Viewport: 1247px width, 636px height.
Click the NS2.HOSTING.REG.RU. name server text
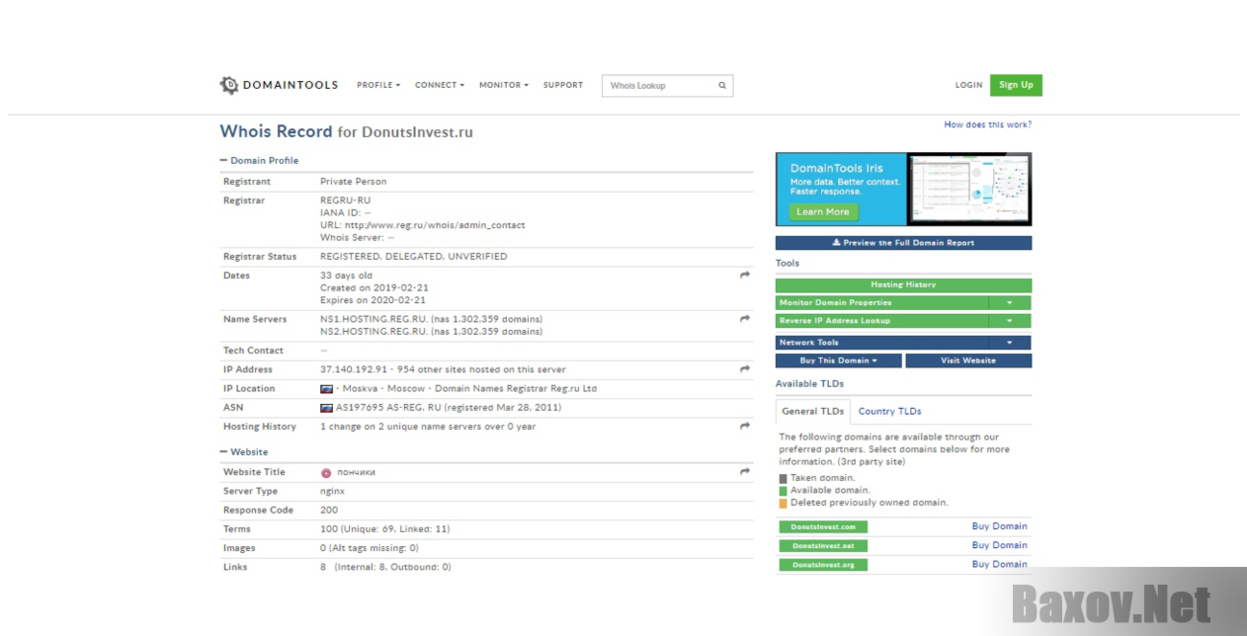click(x=374, y=331)
